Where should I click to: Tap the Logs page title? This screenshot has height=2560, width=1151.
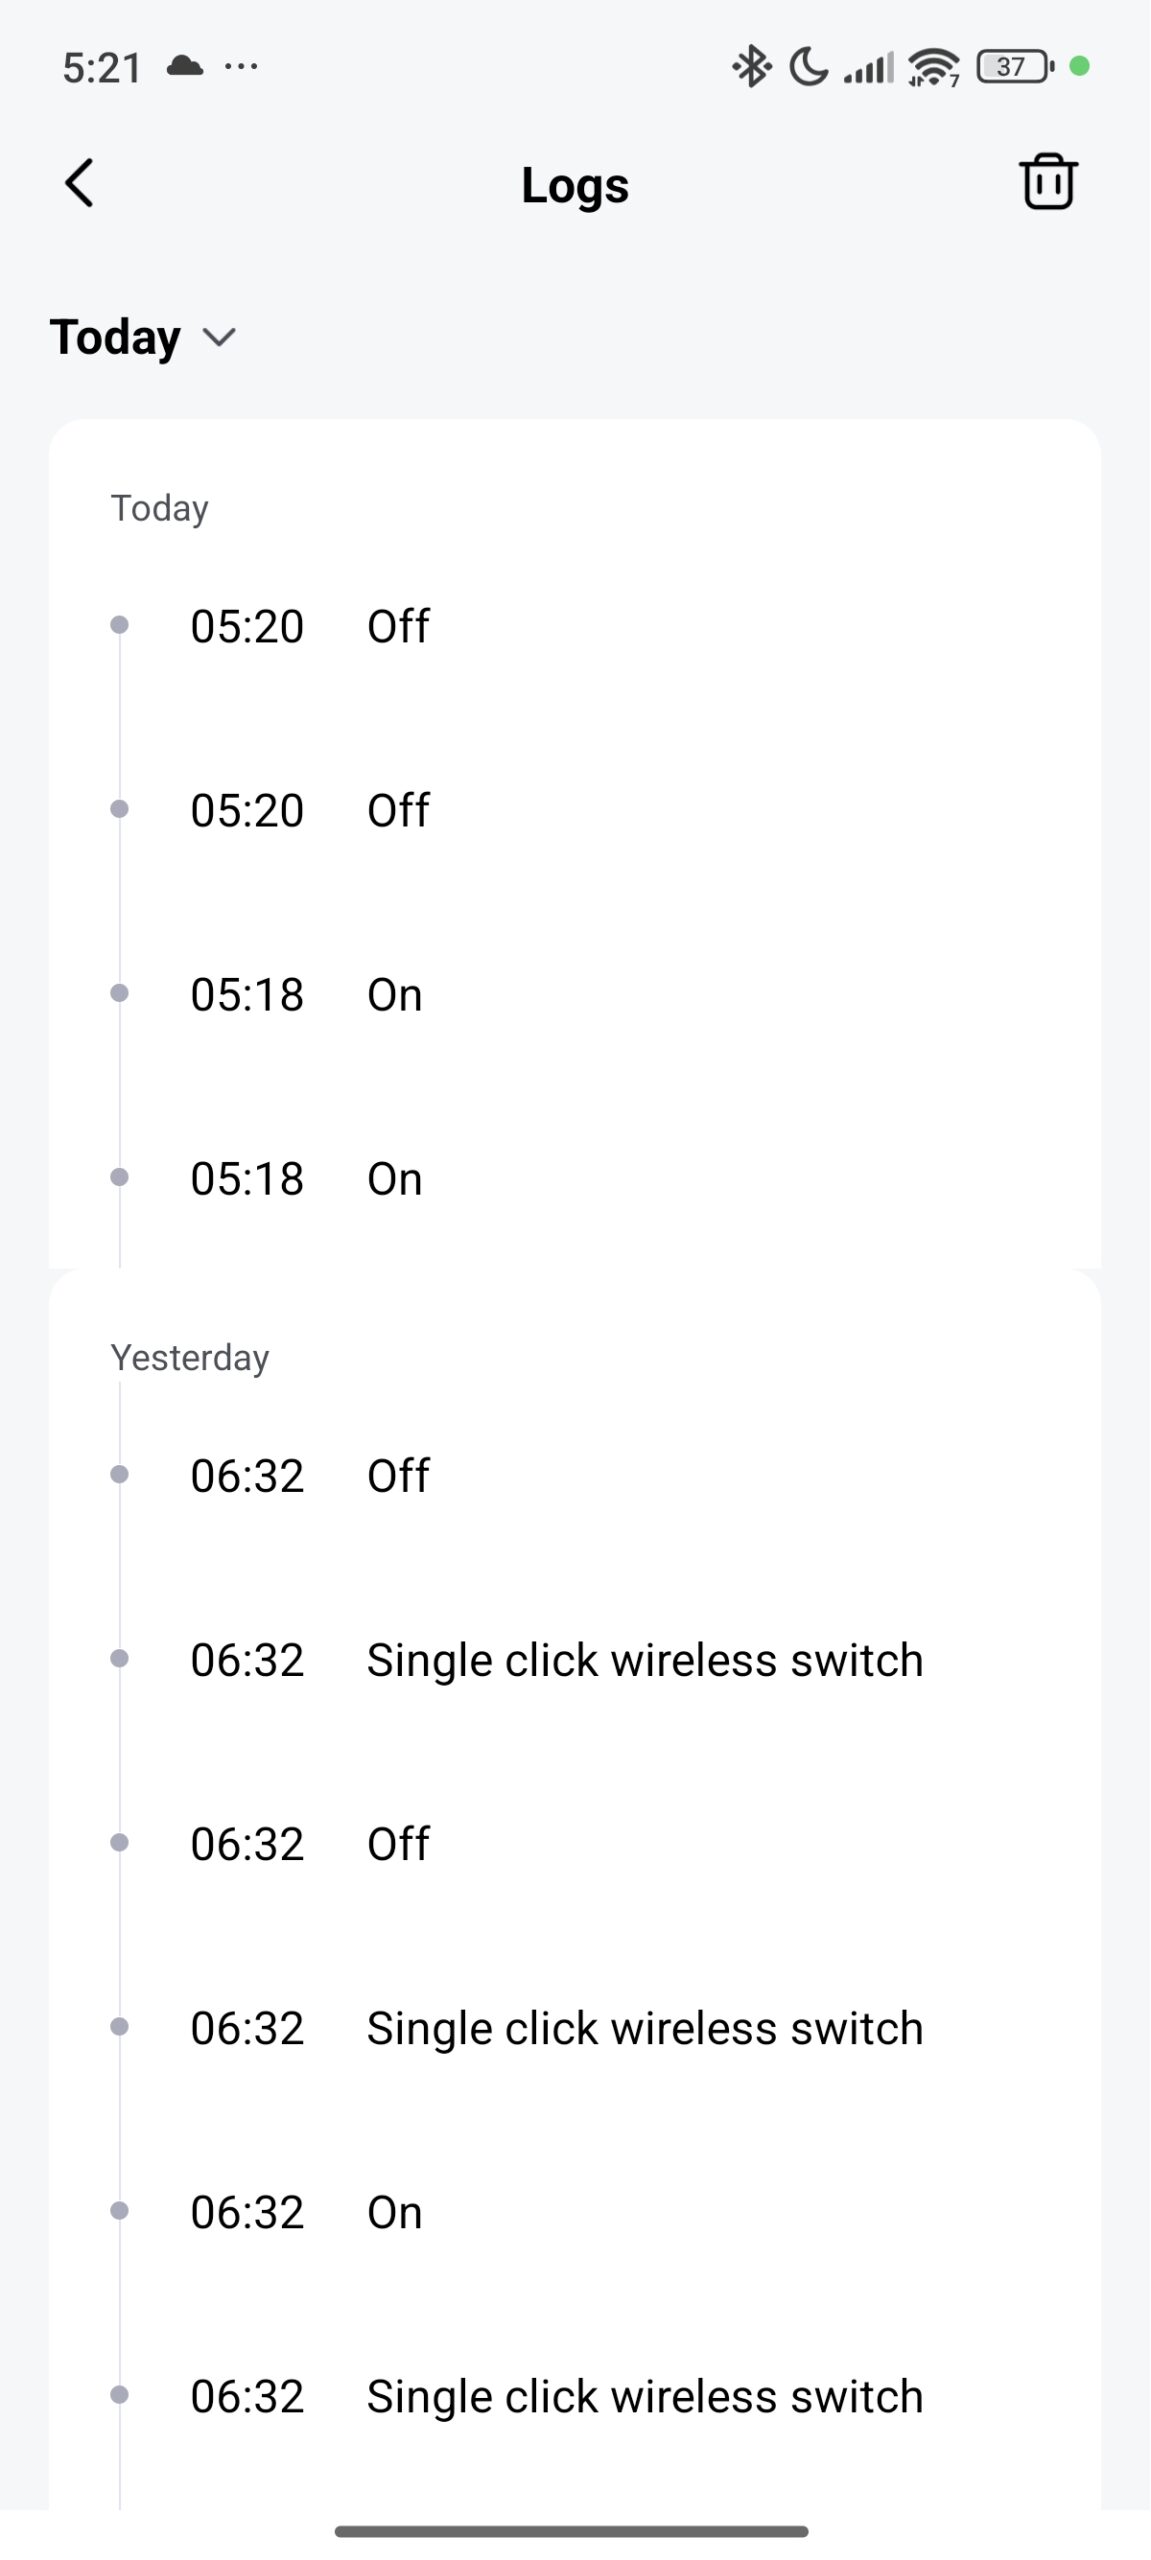[575, 185]
